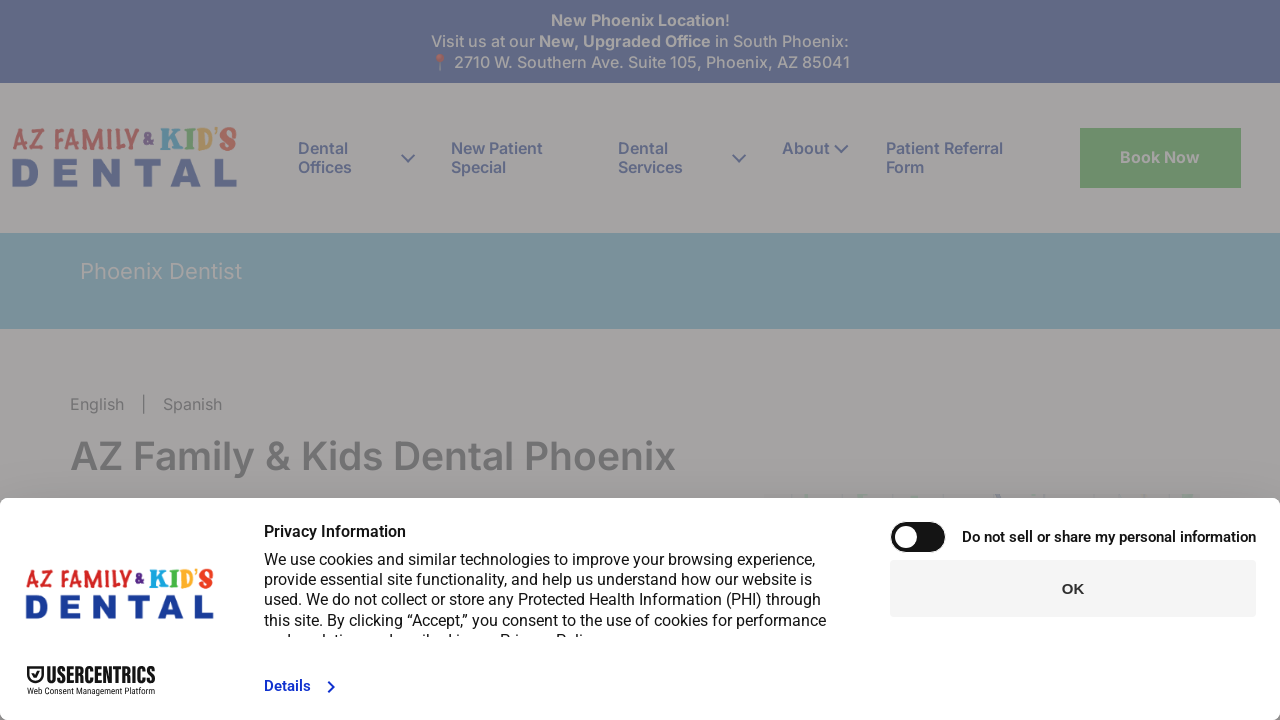Expand the Dental Offices chevron
1280x720 pixels.
click(408, 158)
